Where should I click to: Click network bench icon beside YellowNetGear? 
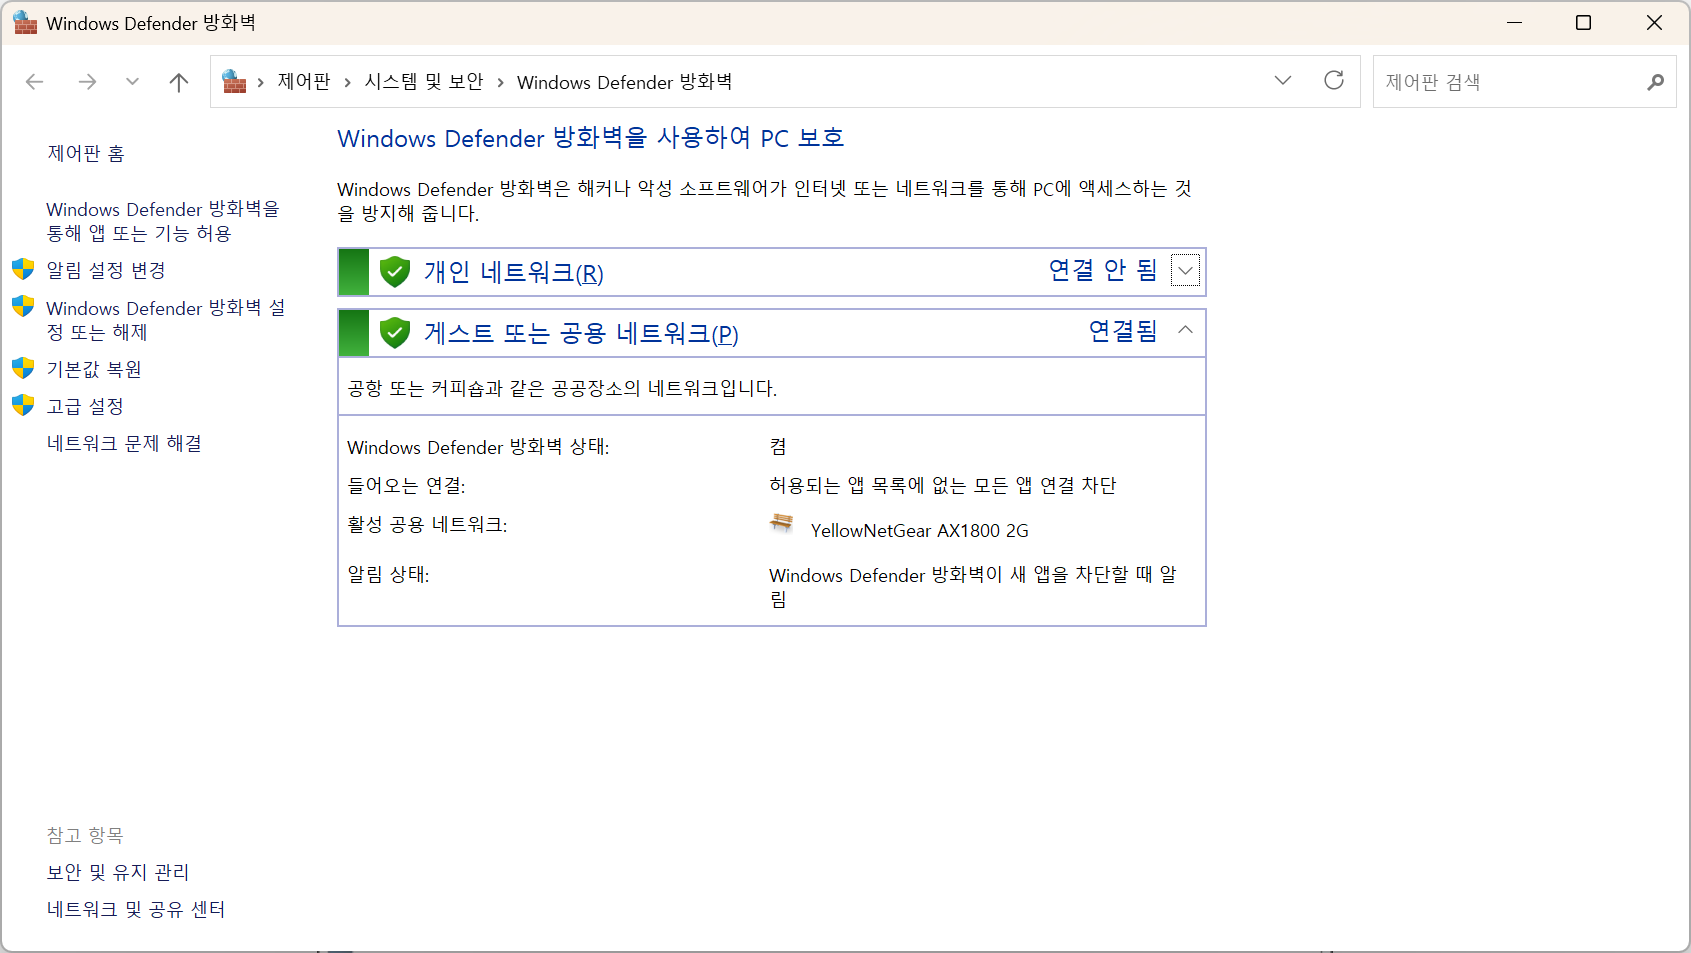[782, 523]
